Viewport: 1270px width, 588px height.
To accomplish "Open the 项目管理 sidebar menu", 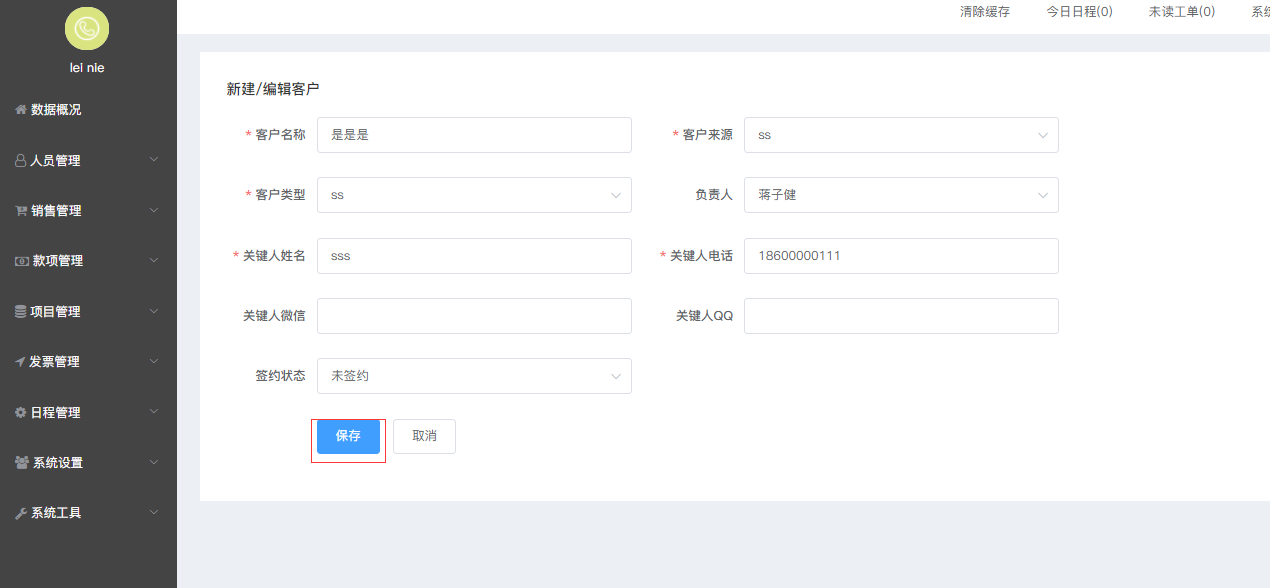I will 88,311.
